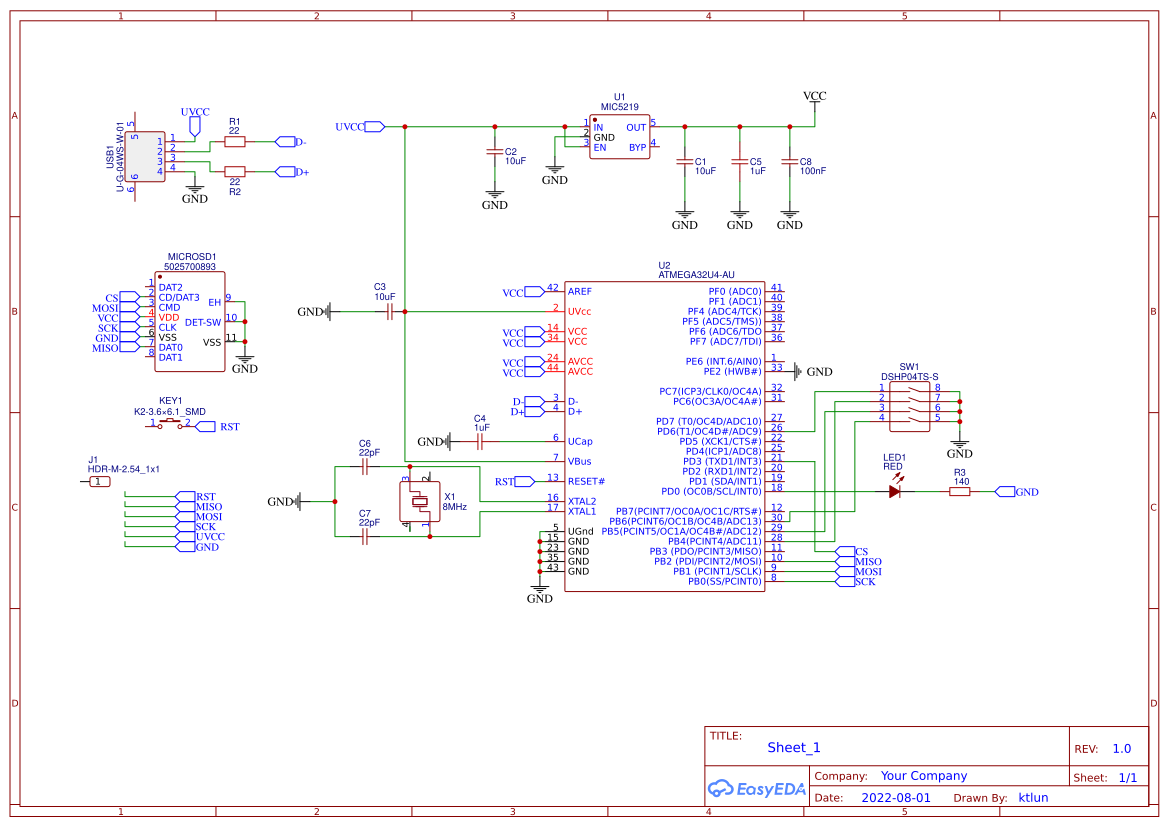Click the red LED1 diode symbol
This screenshot has height=827, width=1169.
click(x=895, y=490)
